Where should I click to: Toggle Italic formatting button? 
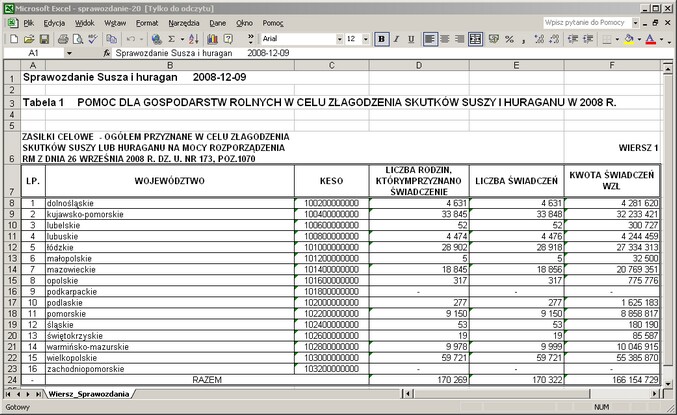point(397,39)
